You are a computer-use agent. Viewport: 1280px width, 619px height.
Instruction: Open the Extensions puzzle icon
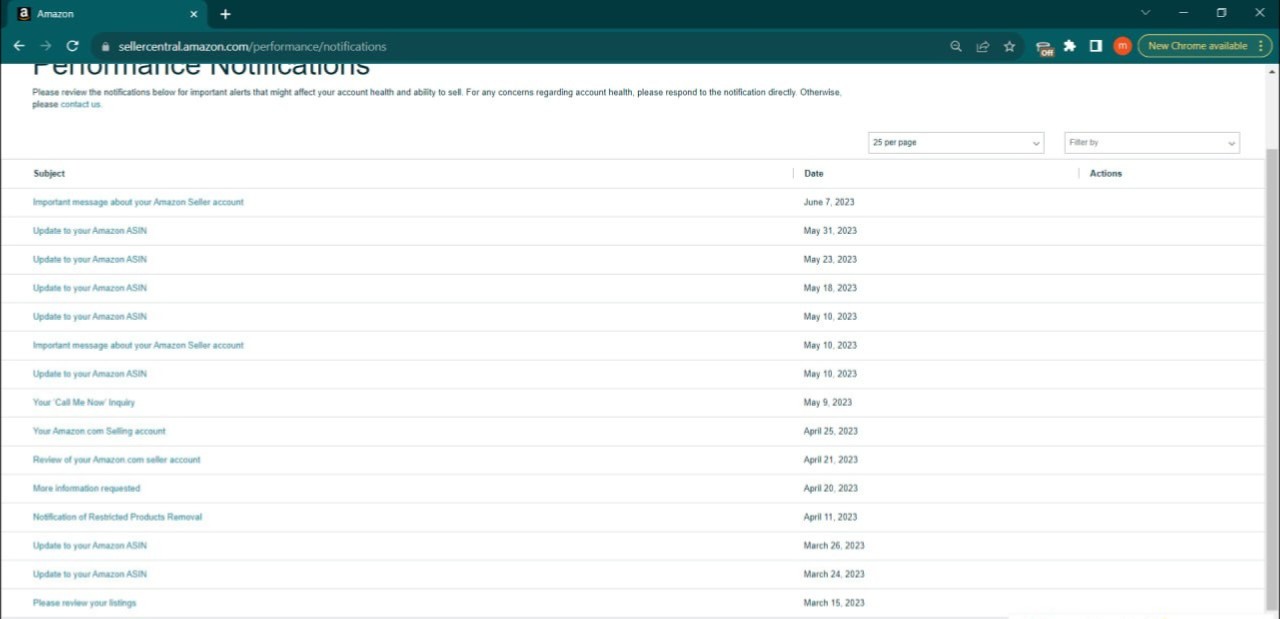click(x=1070, y=46)
